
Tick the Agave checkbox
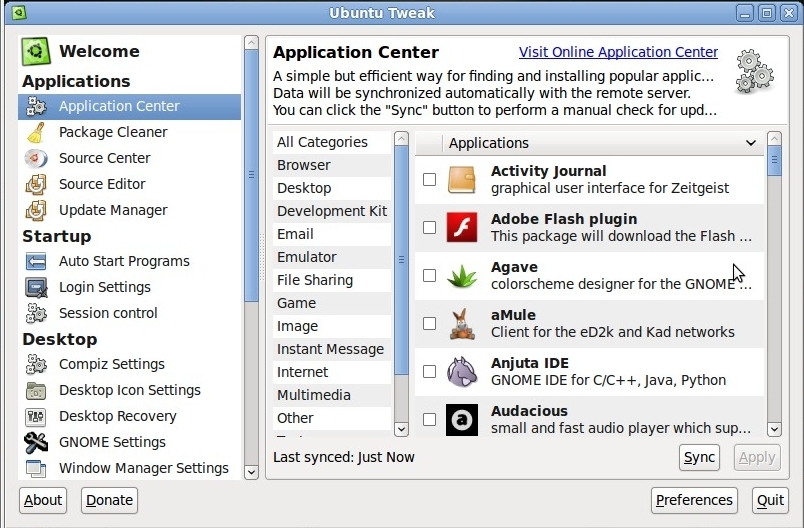(429, 275)
